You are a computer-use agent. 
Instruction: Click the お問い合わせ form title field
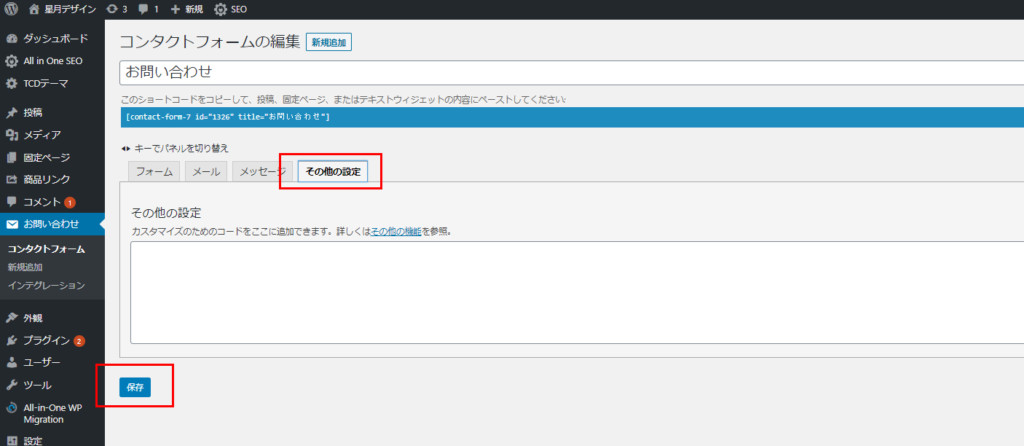571,72
